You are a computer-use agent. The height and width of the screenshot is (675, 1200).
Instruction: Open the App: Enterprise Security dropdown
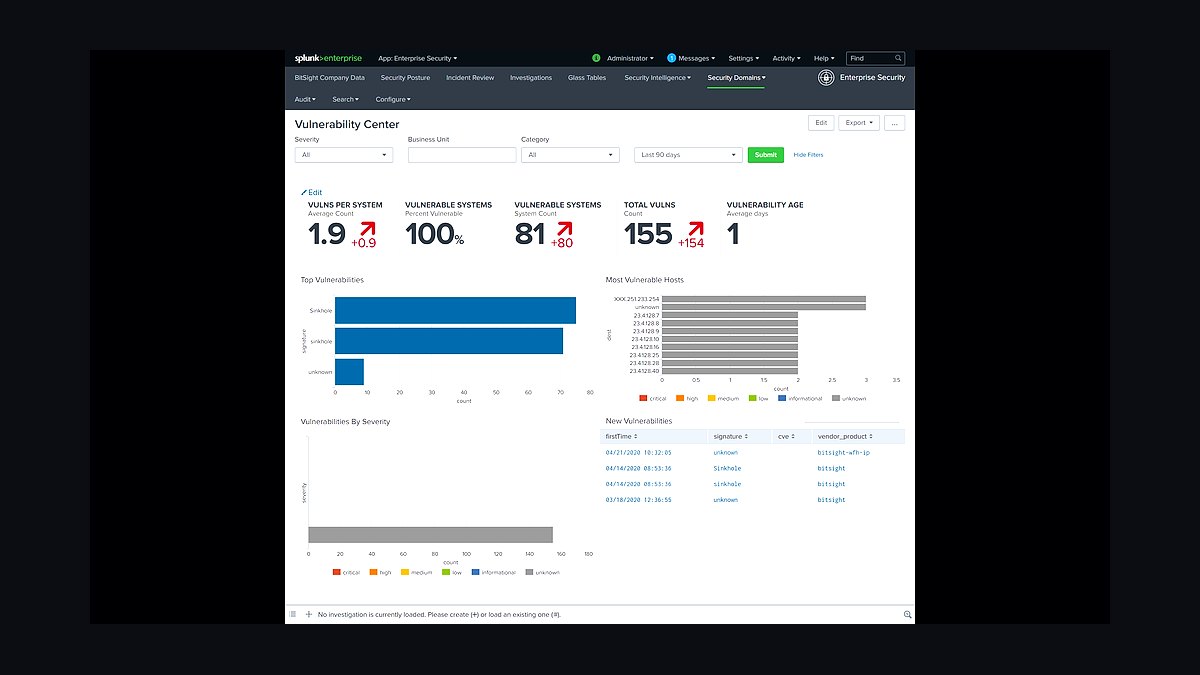[x=418, y=58]
